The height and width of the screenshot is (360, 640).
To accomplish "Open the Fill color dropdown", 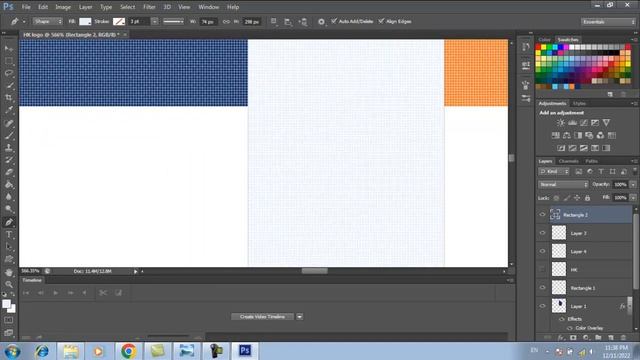I will coord(85,22).
